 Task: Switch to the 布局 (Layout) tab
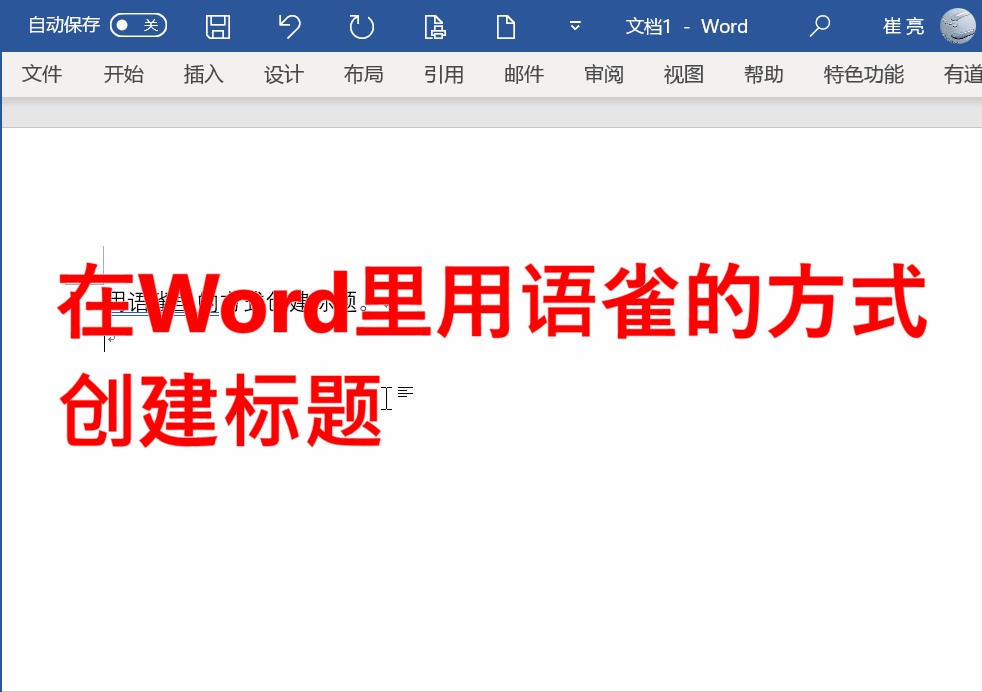pyautogui.click(x=363, y=74)
